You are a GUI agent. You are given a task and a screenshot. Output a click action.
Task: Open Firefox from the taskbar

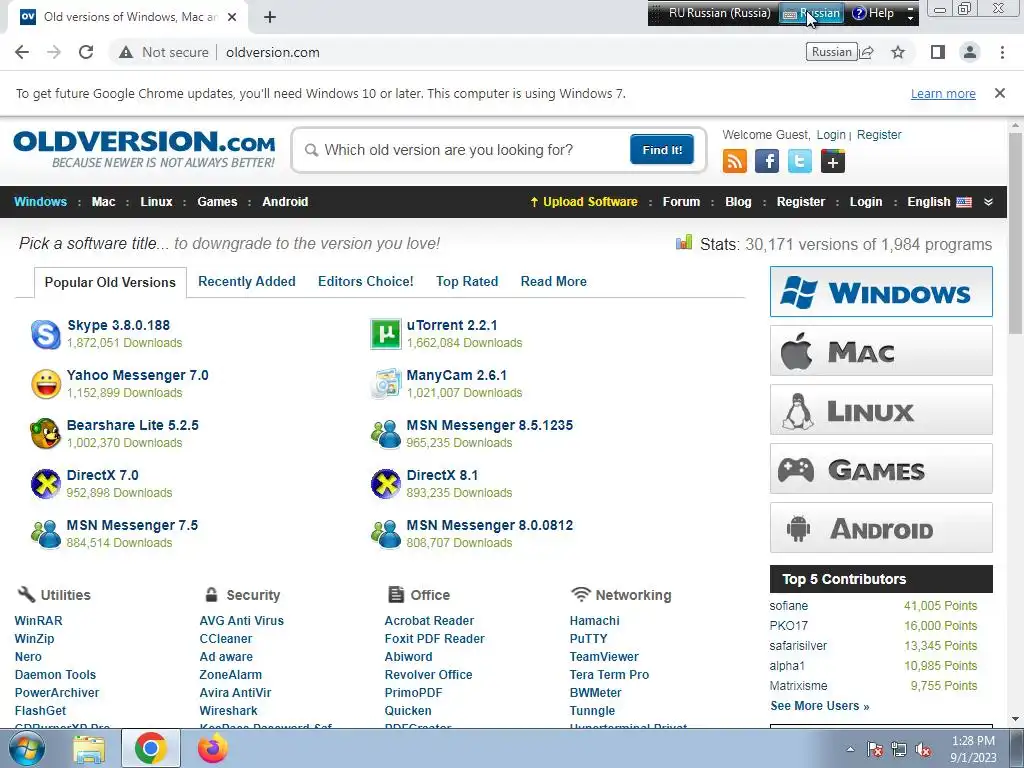213,748
